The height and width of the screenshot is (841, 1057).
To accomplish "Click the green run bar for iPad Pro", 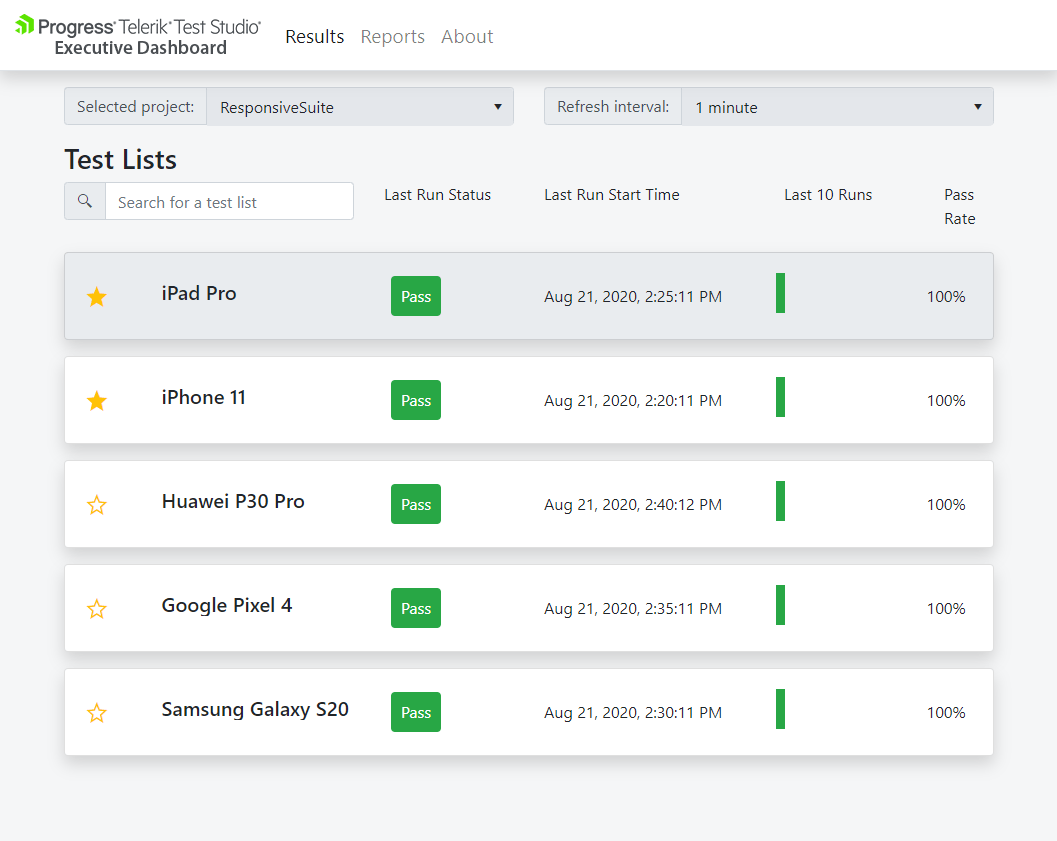I will pos(781,293).
